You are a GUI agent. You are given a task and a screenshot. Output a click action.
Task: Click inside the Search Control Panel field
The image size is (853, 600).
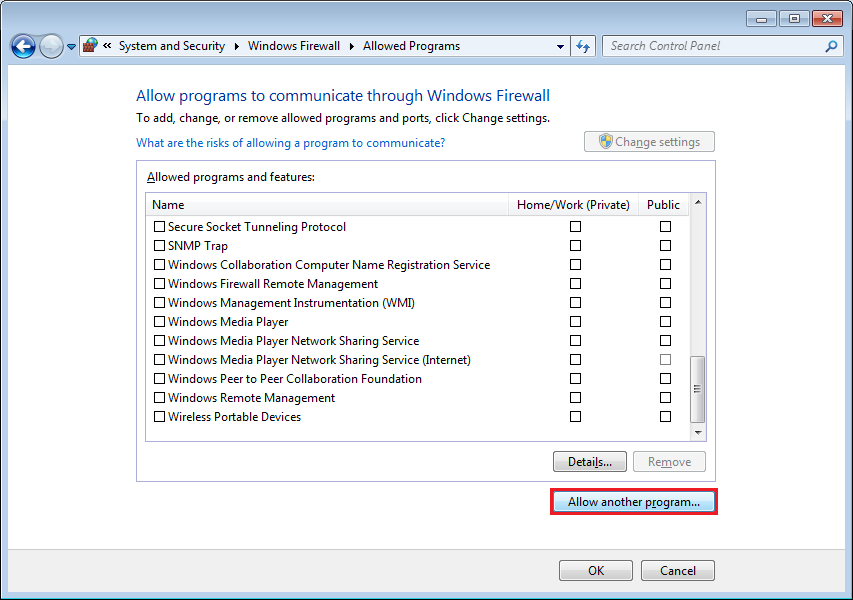(x=712, y=46)
